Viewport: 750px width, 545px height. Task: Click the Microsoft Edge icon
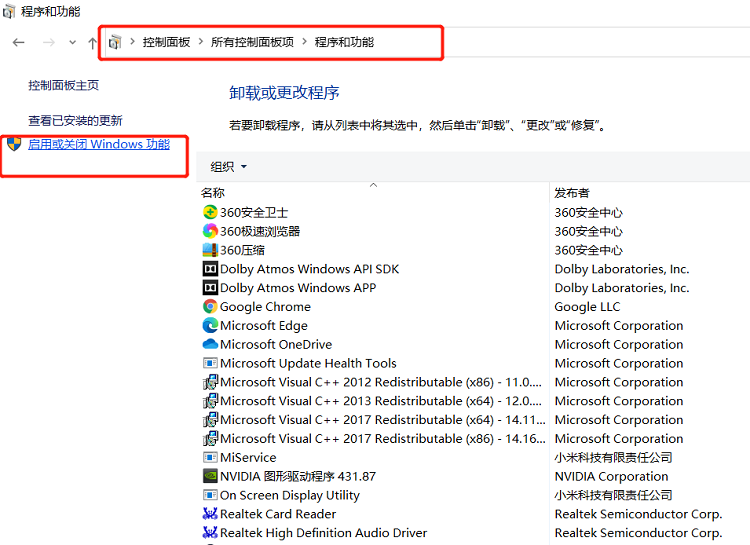click(210, 326)
